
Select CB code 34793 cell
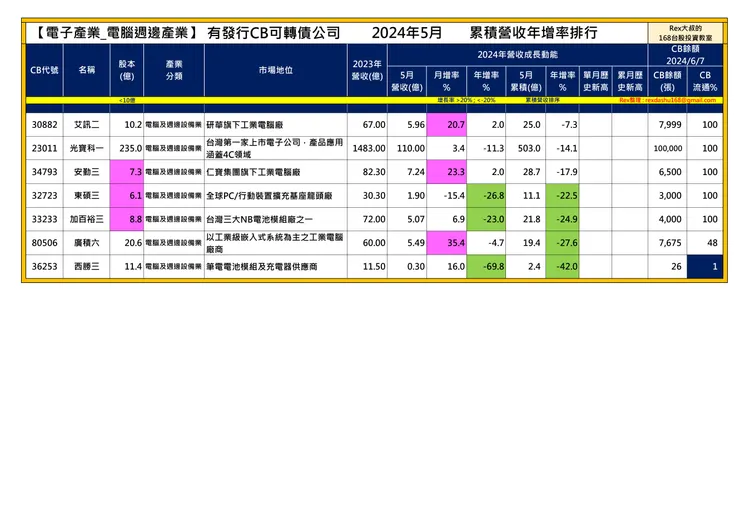pyautogui.click(x=44, y=172)
